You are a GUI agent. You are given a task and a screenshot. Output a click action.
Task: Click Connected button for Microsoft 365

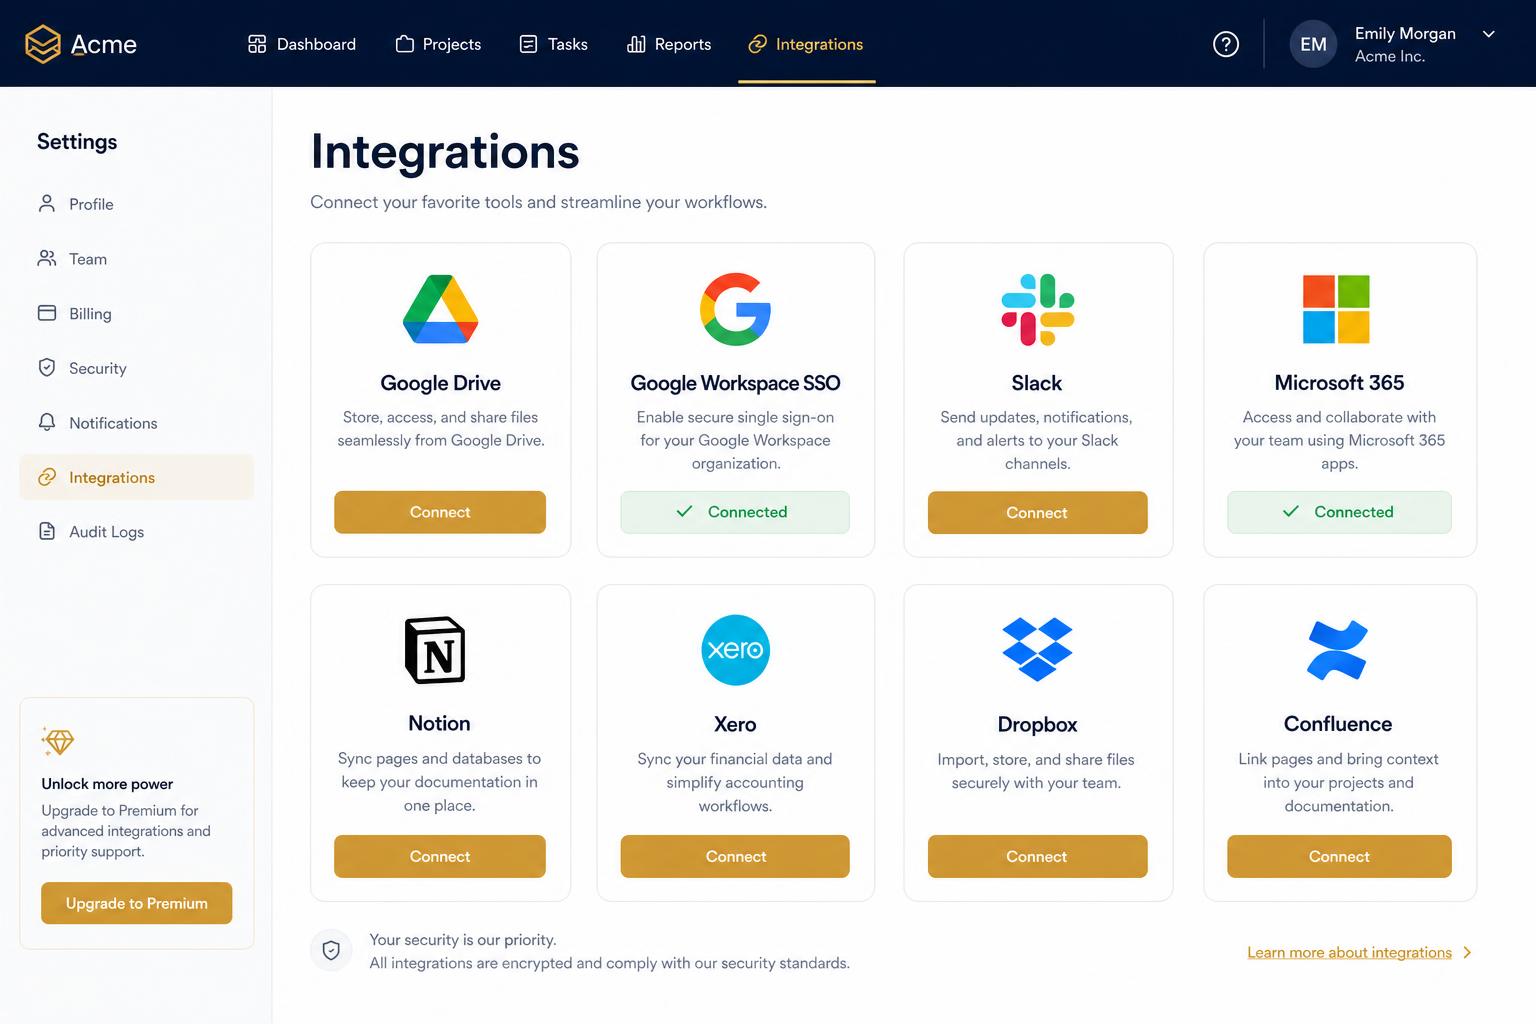pos(1339,512)
